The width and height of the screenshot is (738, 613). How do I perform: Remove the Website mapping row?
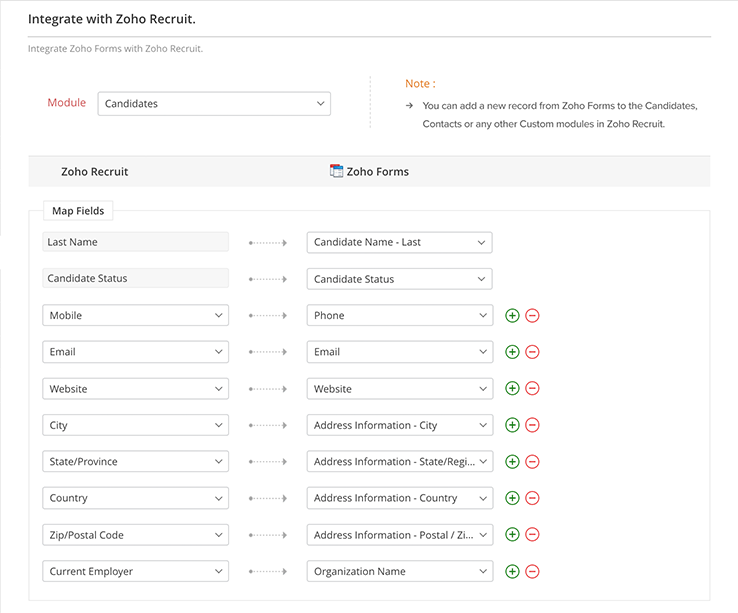pos(532,388)
